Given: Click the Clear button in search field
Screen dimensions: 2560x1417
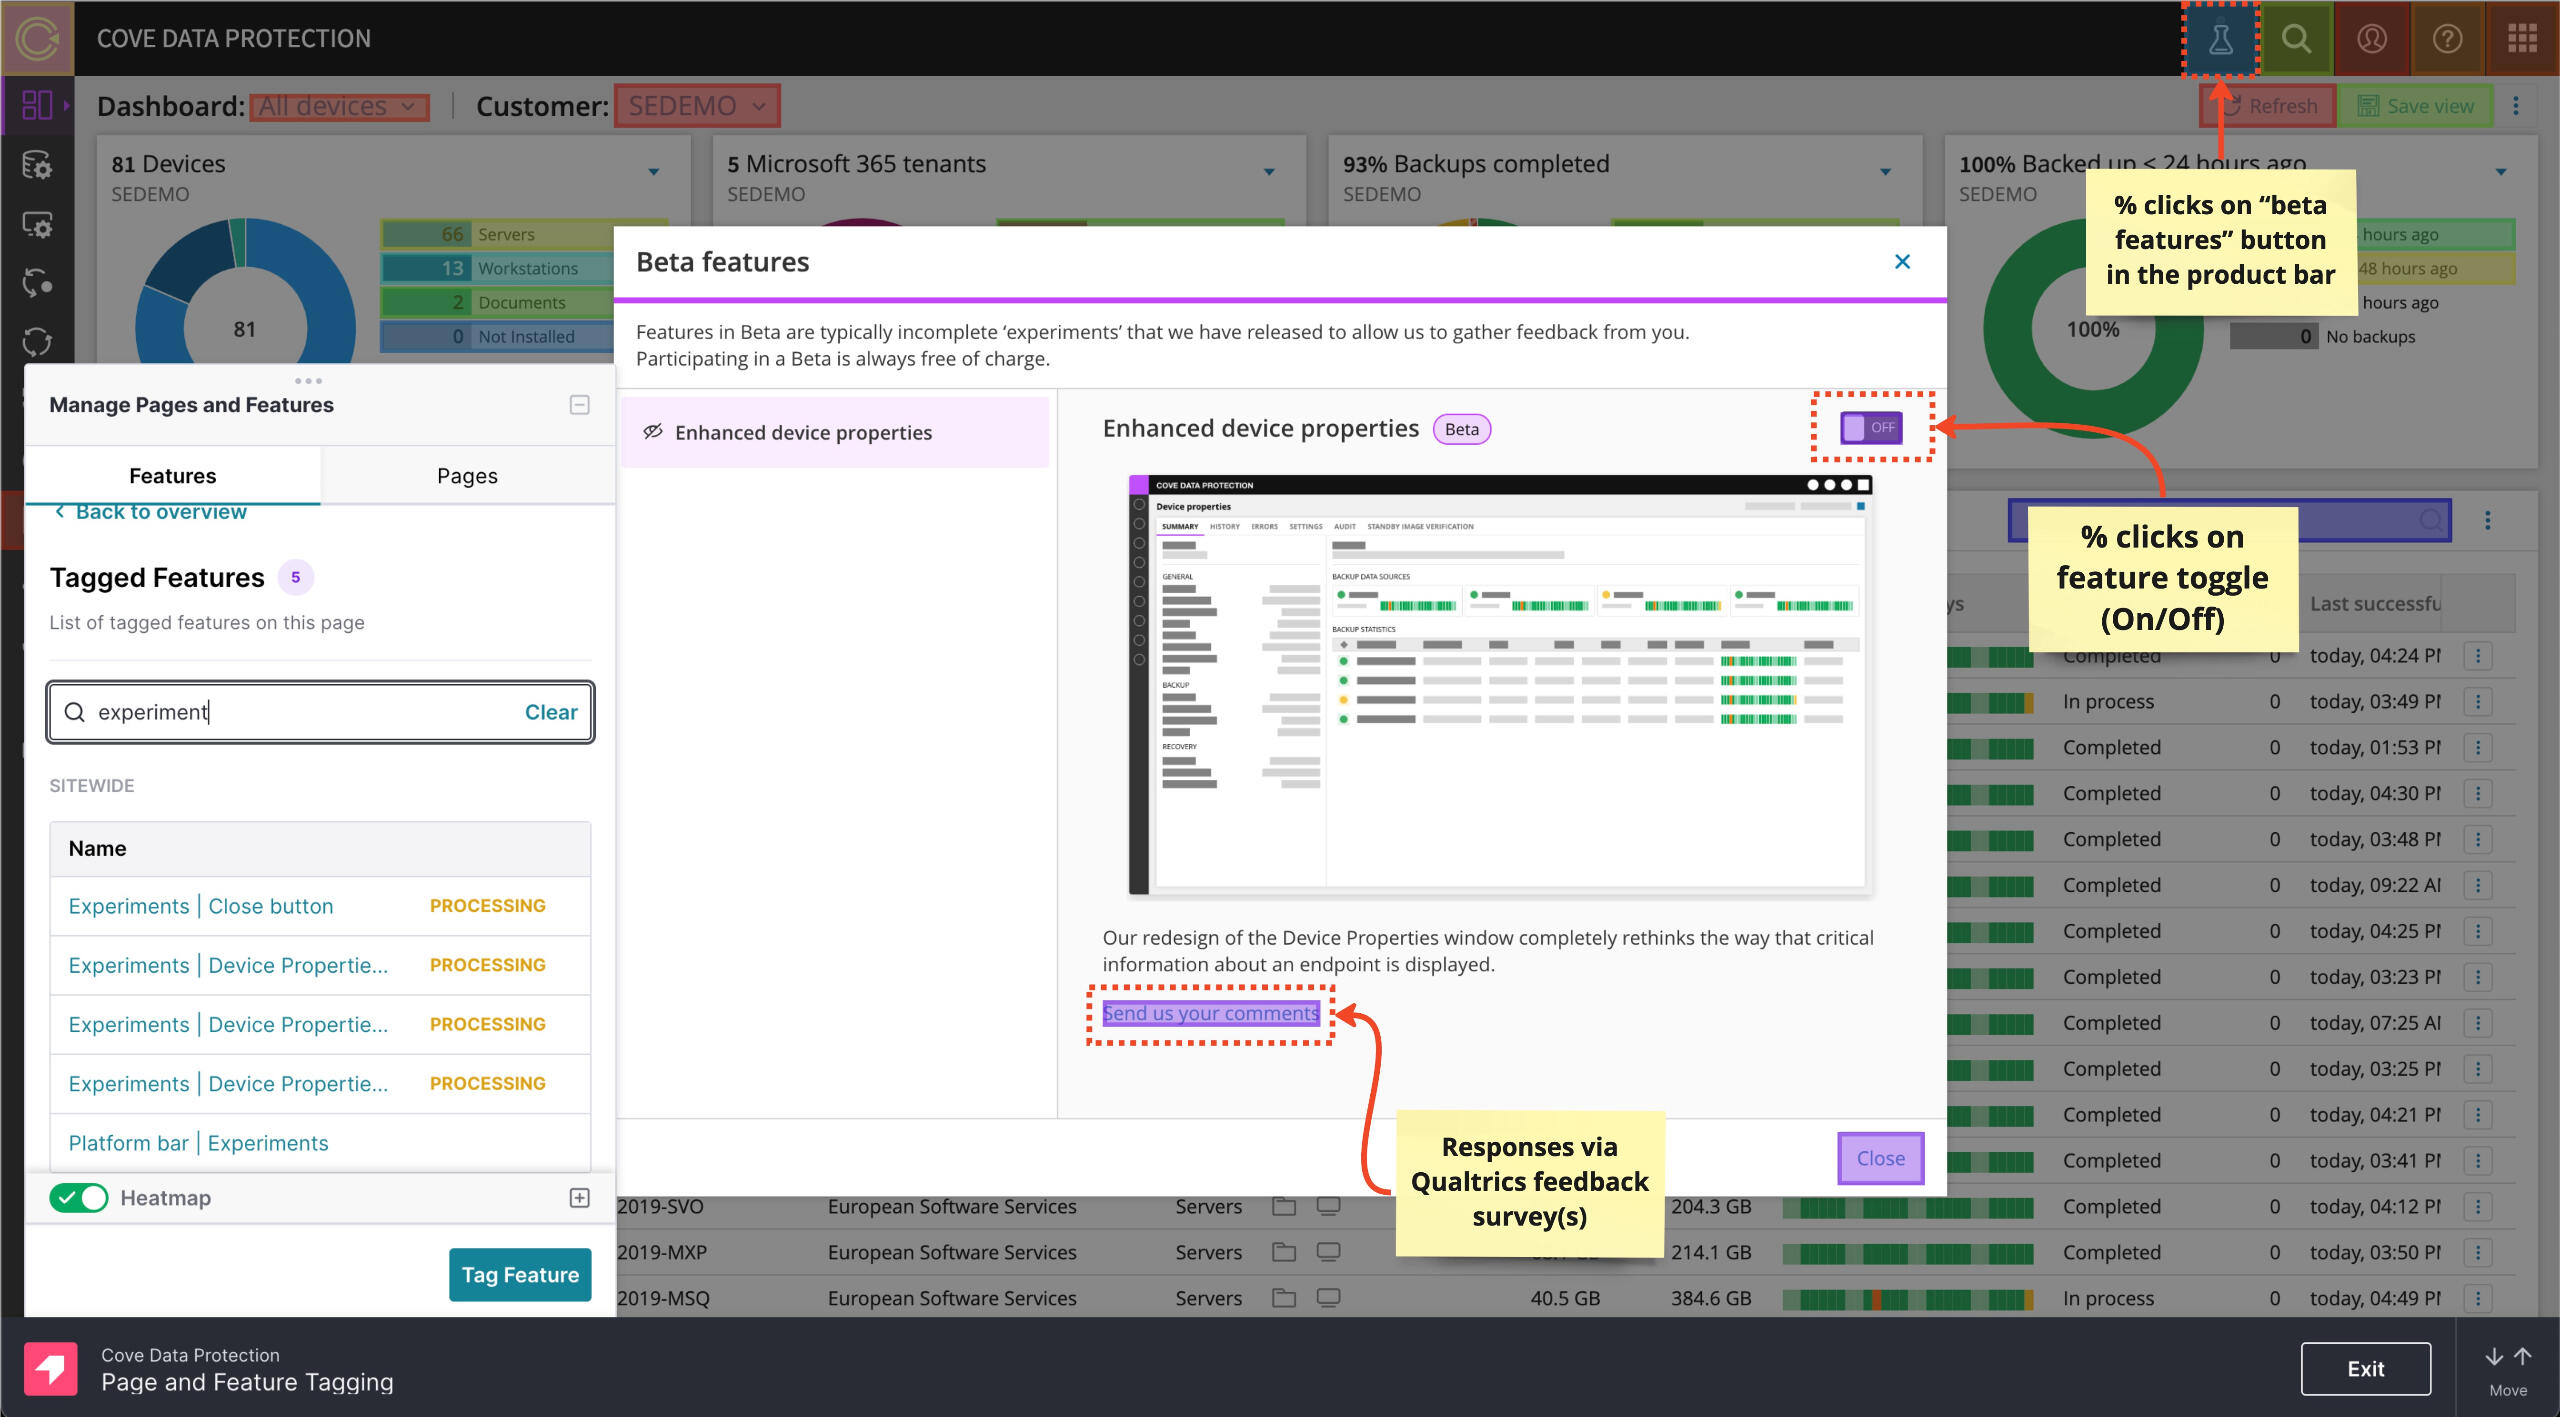Looking at the screenshot, I should point(550,712).
